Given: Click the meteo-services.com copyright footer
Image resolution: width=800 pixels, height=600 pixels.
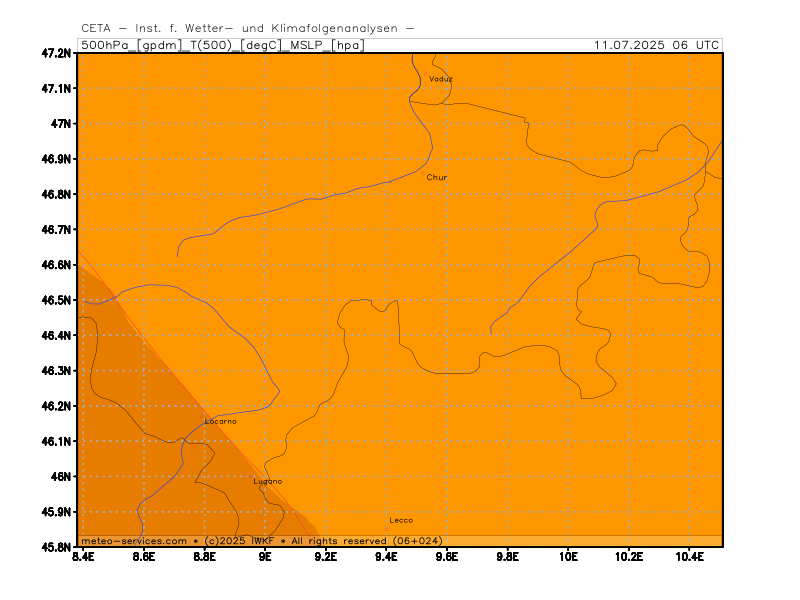Looking at the screenshot, I should [x=262, y=541].
